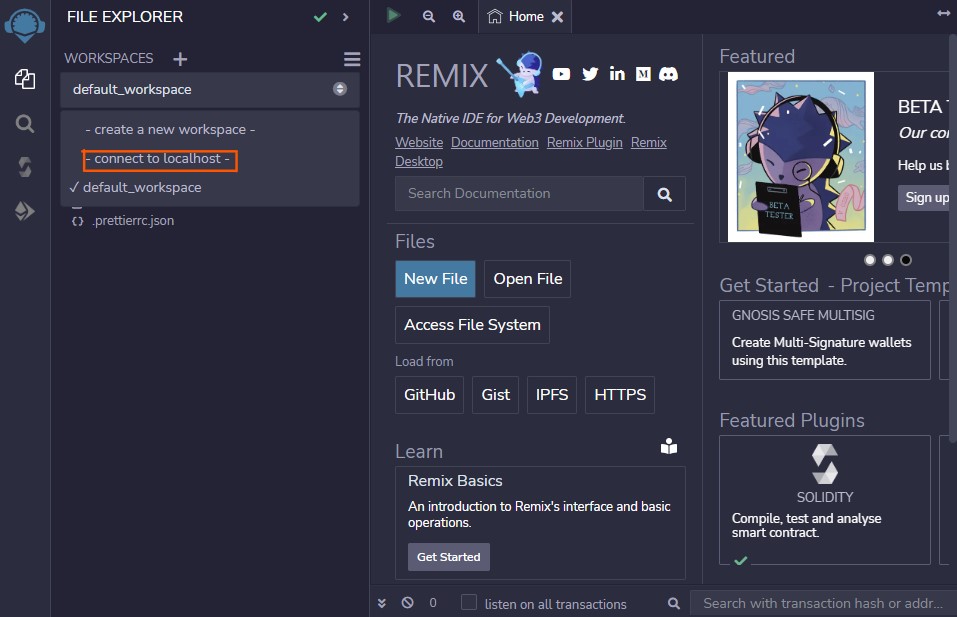Click Get Started under Remix Basics

coord(449,557)
